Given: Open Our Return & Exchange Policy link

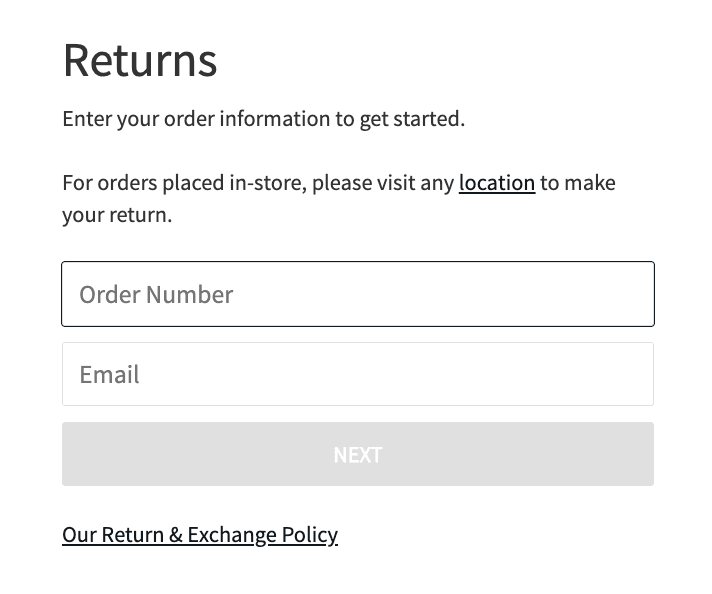Looking at the screenshot, I should coord(200,535).
